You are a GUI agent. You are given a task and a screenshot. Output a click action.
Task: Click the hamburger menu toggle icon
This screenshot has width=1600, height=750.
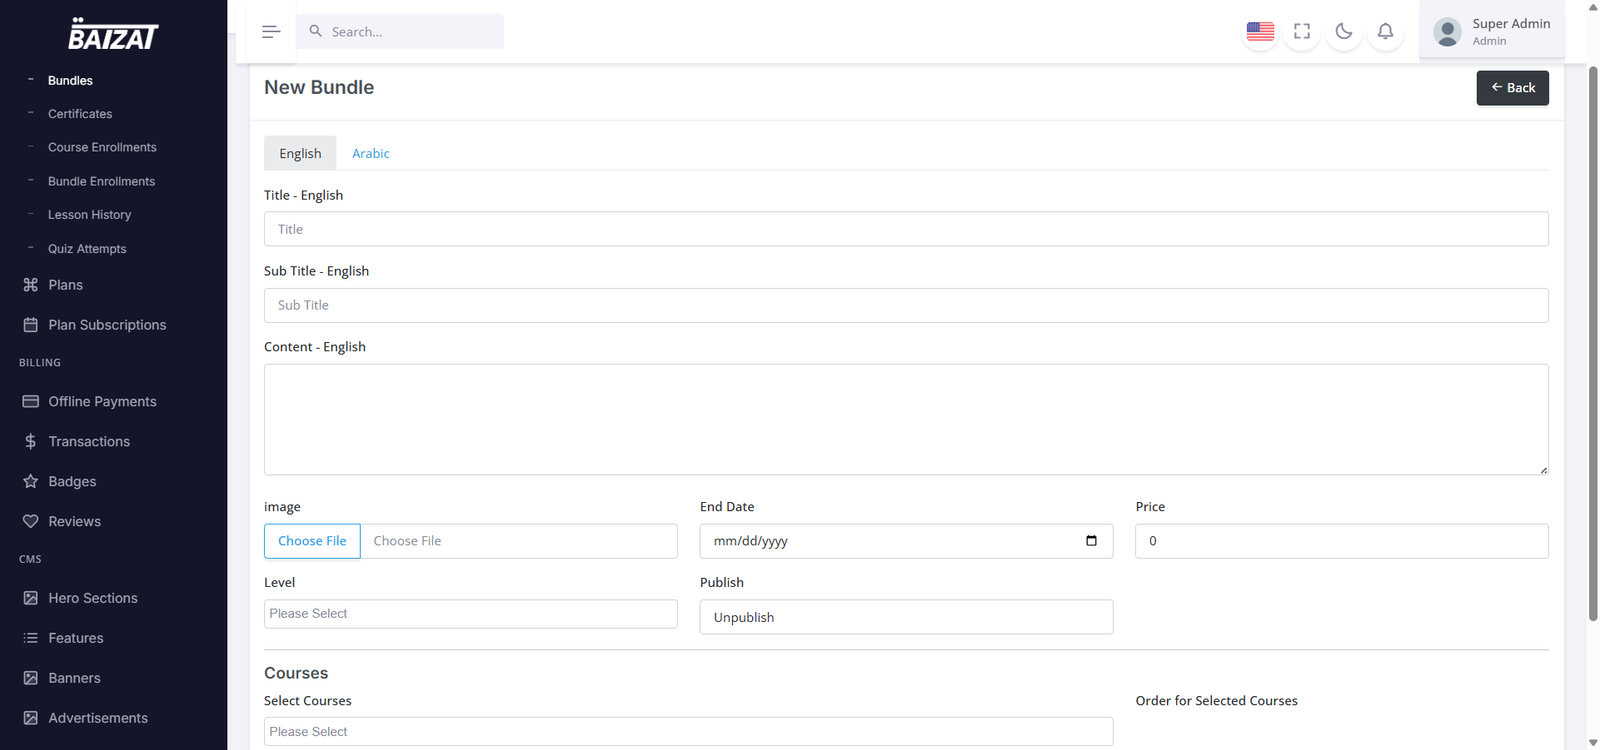click(271, 32)
